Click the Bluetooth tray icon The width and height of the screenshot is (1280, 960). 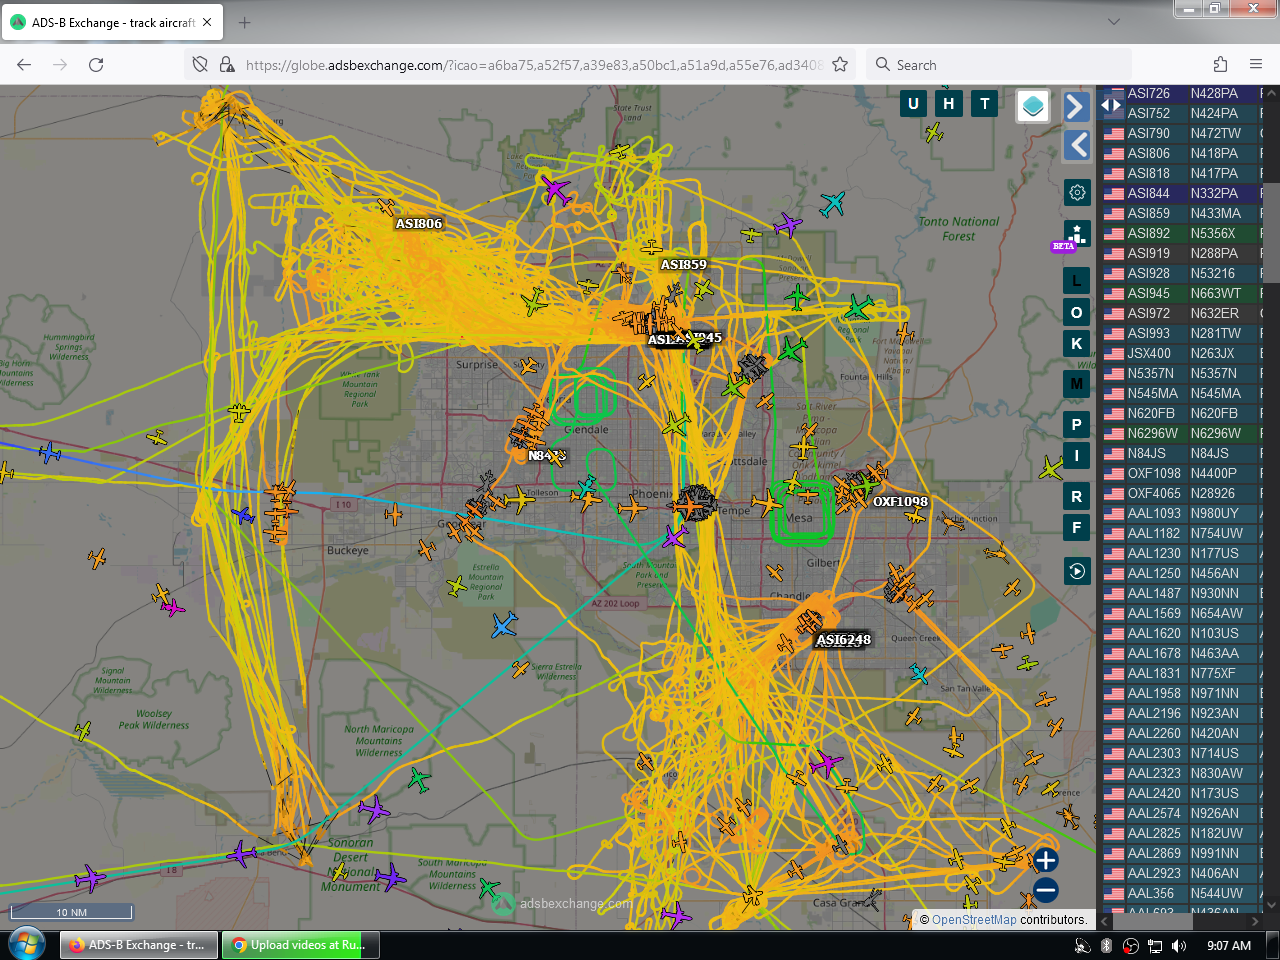point(1106,946)
